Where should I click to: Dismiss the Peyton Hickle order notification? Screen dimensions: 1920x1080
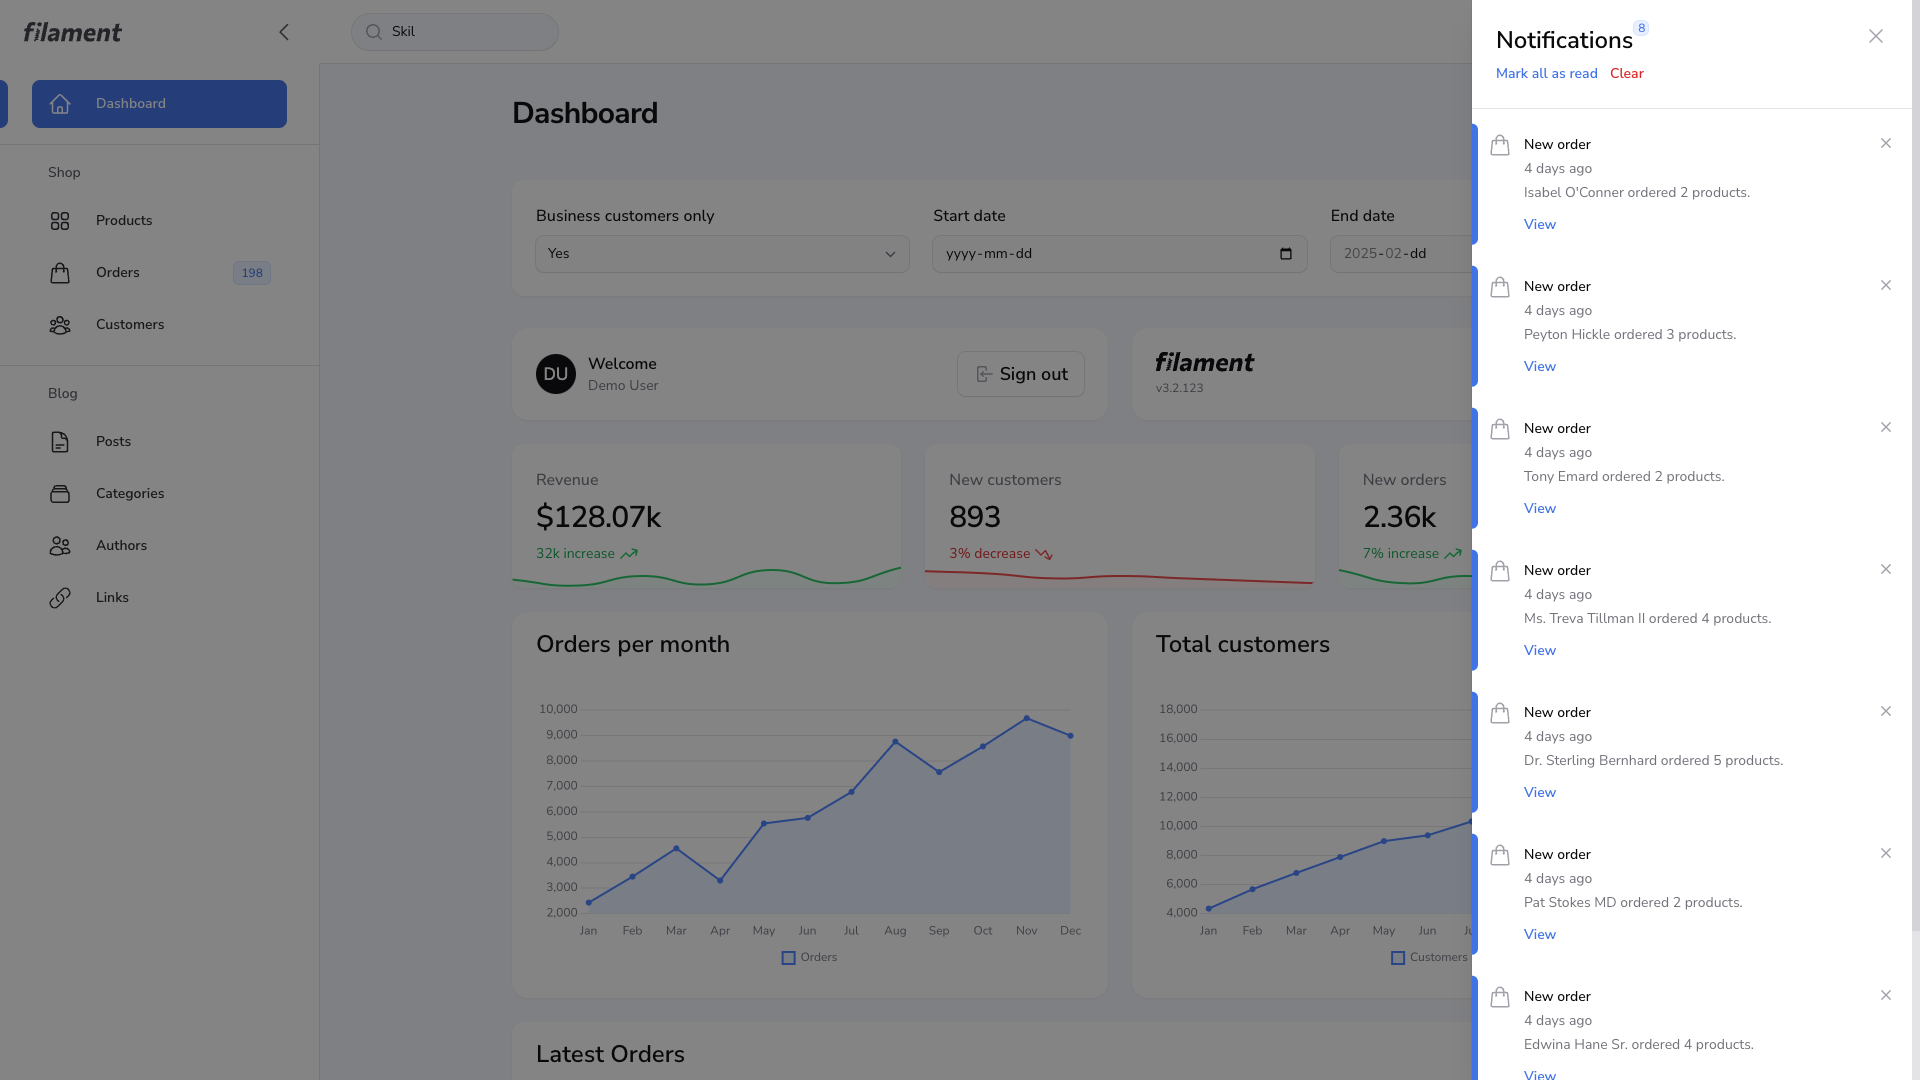tap(1886, 286)
